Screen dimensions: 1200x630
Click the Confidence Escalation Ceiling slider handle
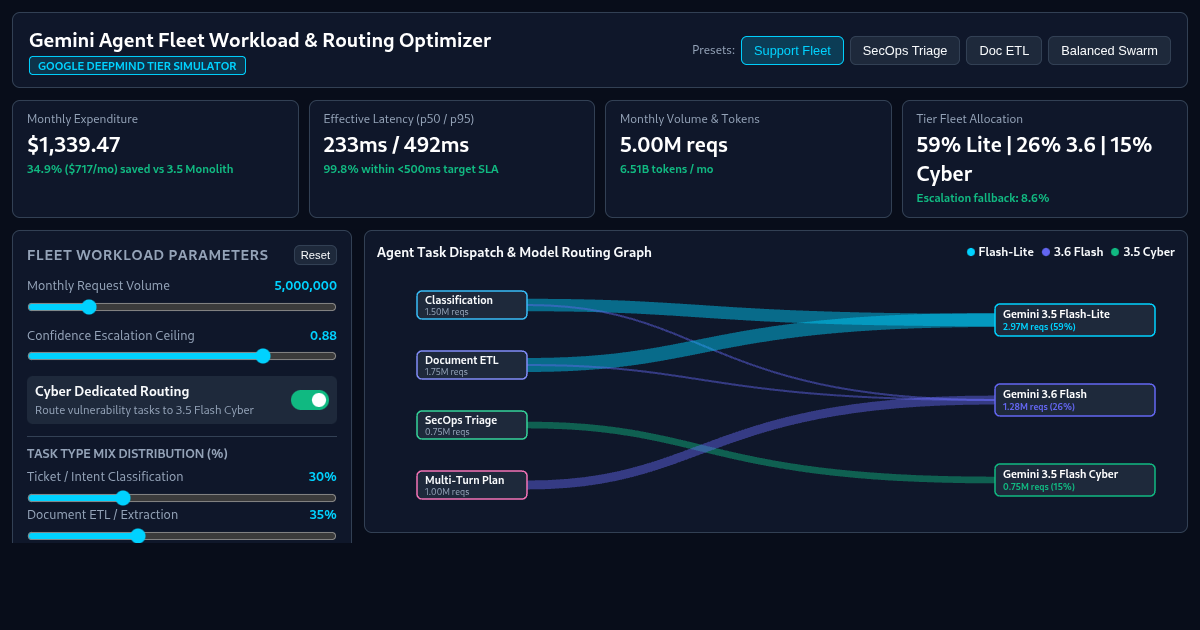263,356
